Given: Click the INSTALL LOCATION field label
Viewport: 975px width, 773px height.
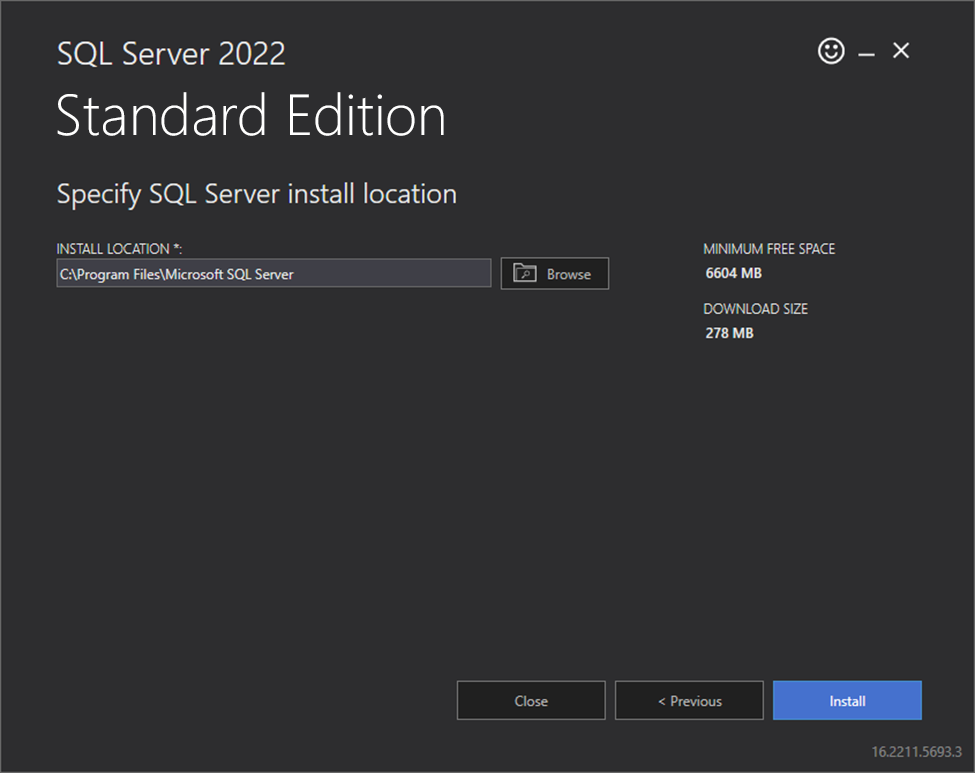Looking at the screenshot, I should click(x=110, y=249).
